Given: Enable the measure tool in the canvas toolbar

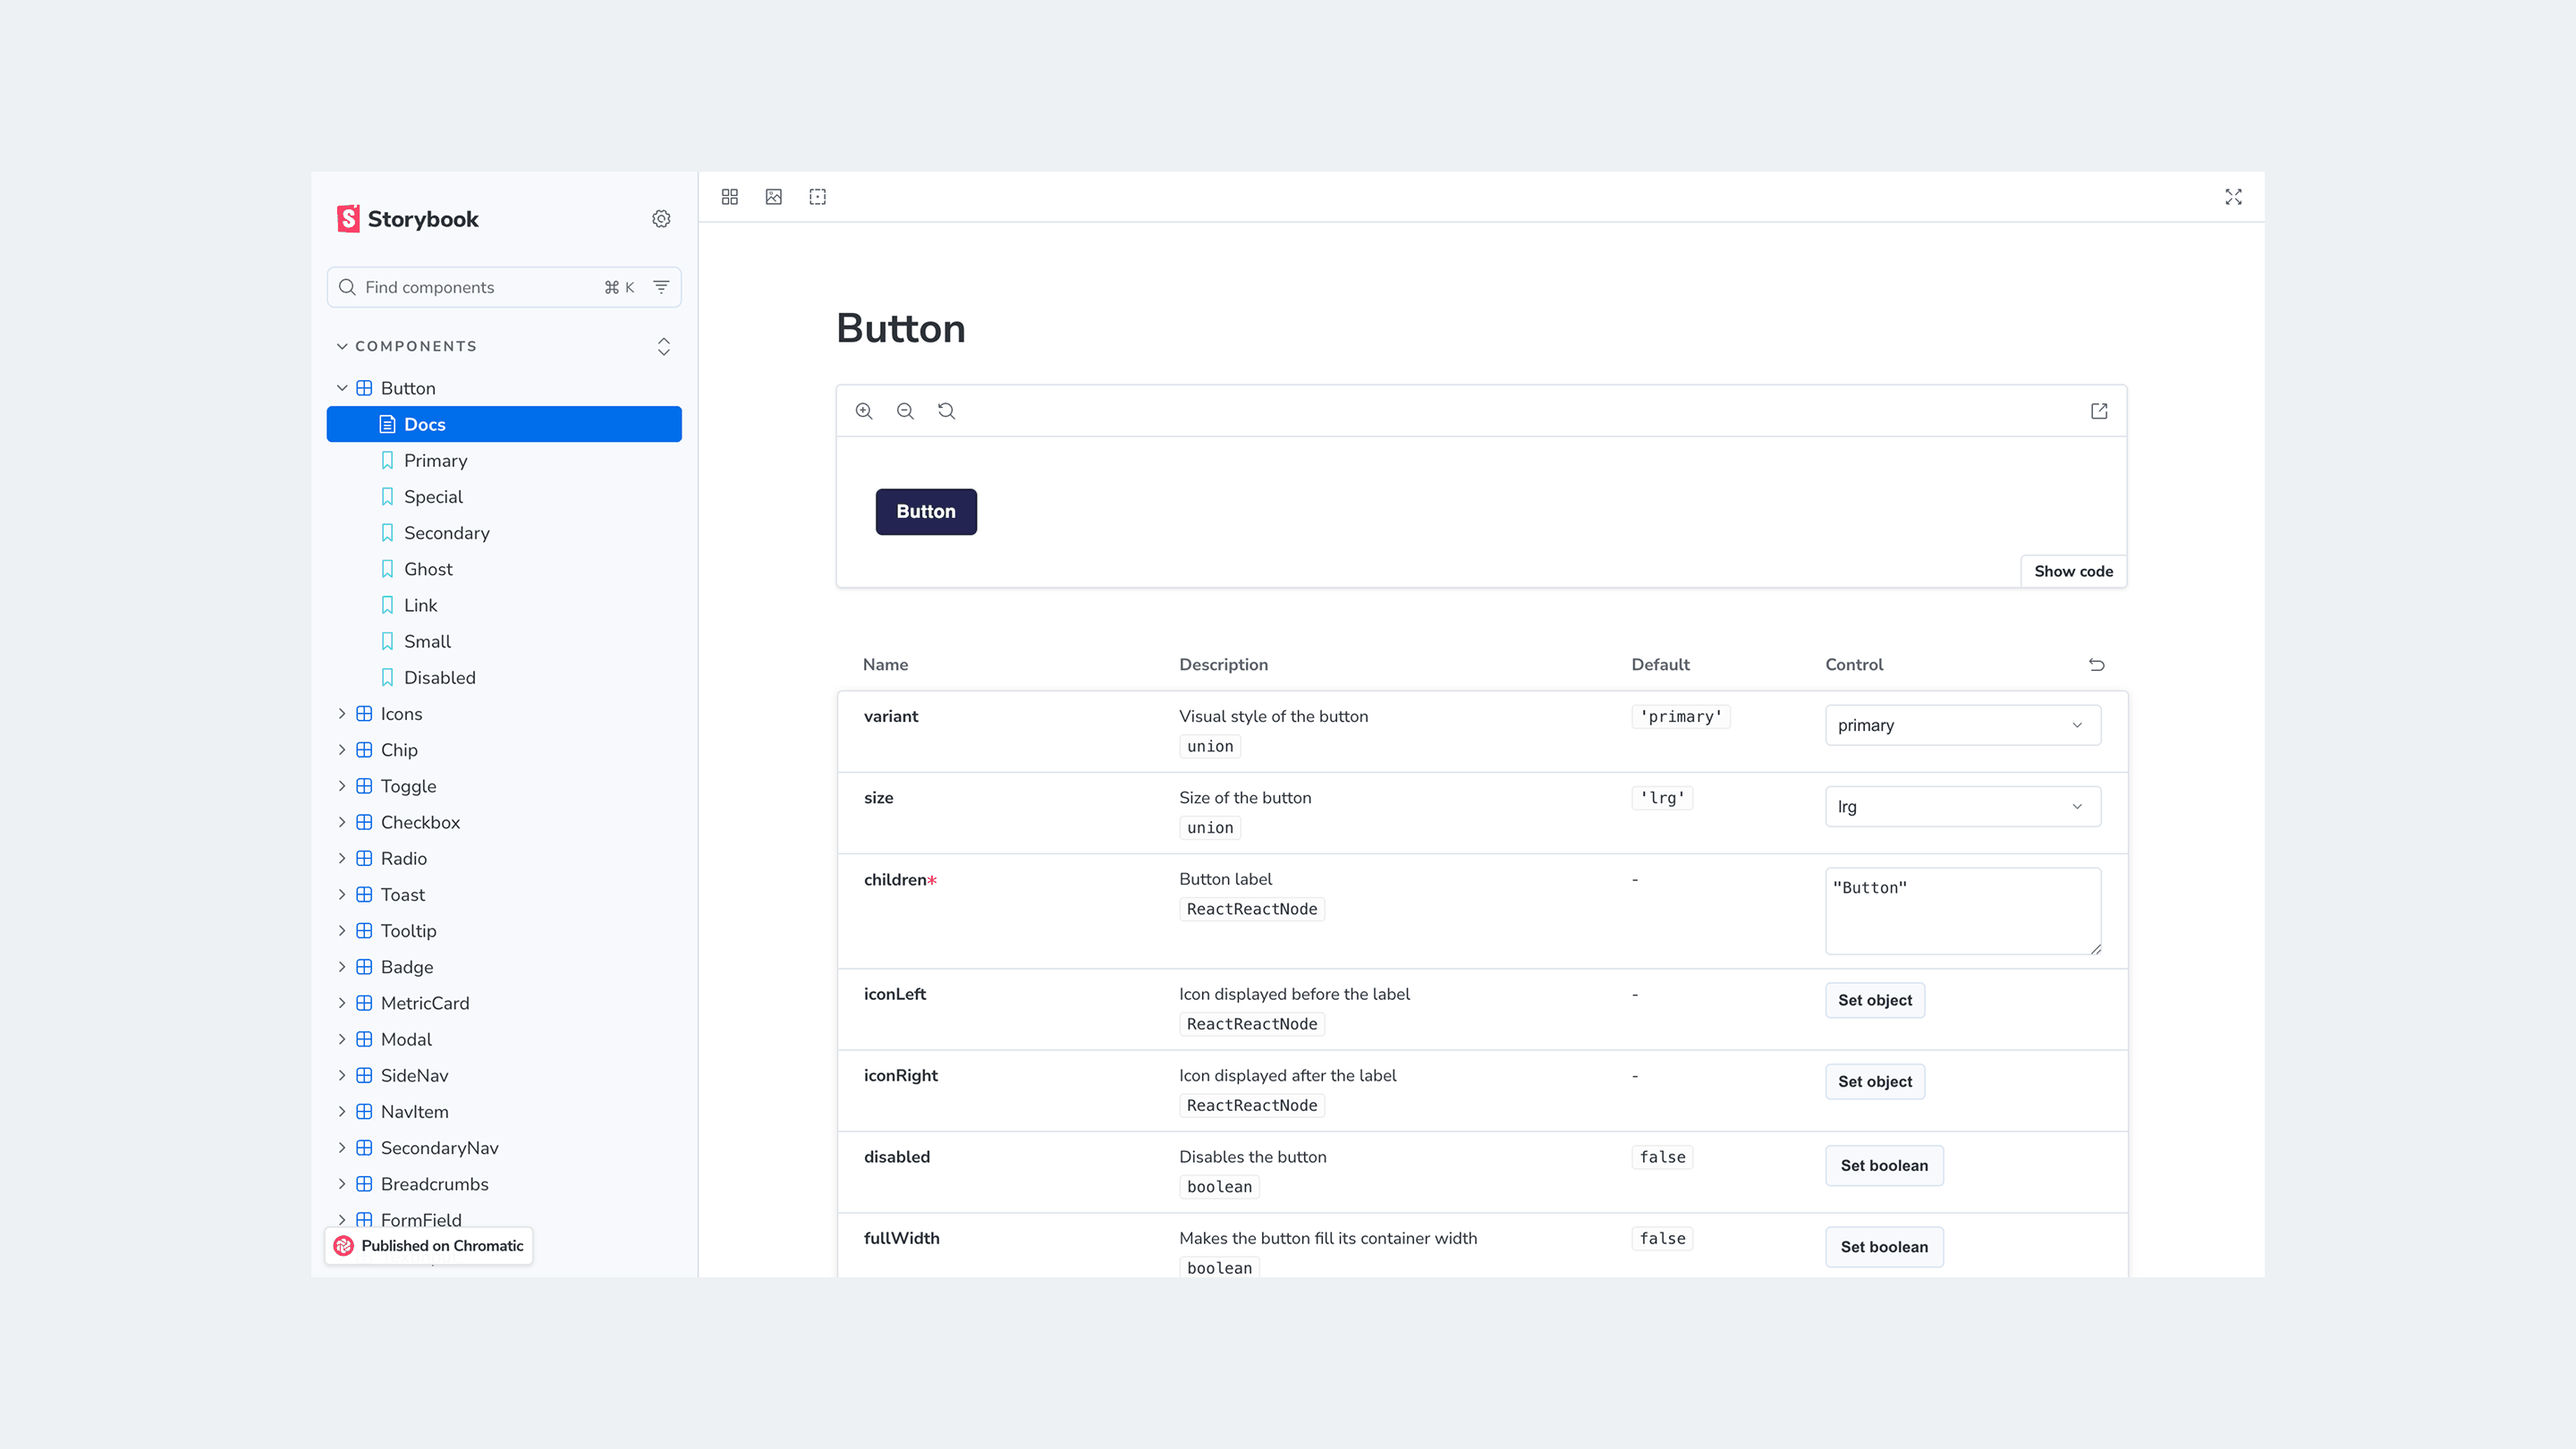Looking at the screenshot, I should (818, 197).
